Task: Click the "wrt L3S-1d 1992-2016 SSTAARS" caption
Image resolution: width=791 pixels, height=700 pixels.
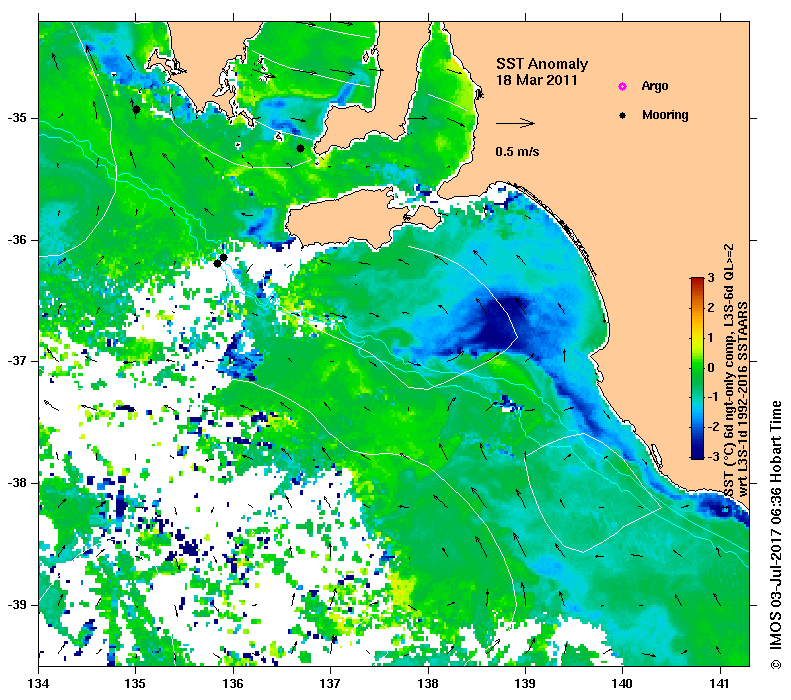Action: click(743, 398)
